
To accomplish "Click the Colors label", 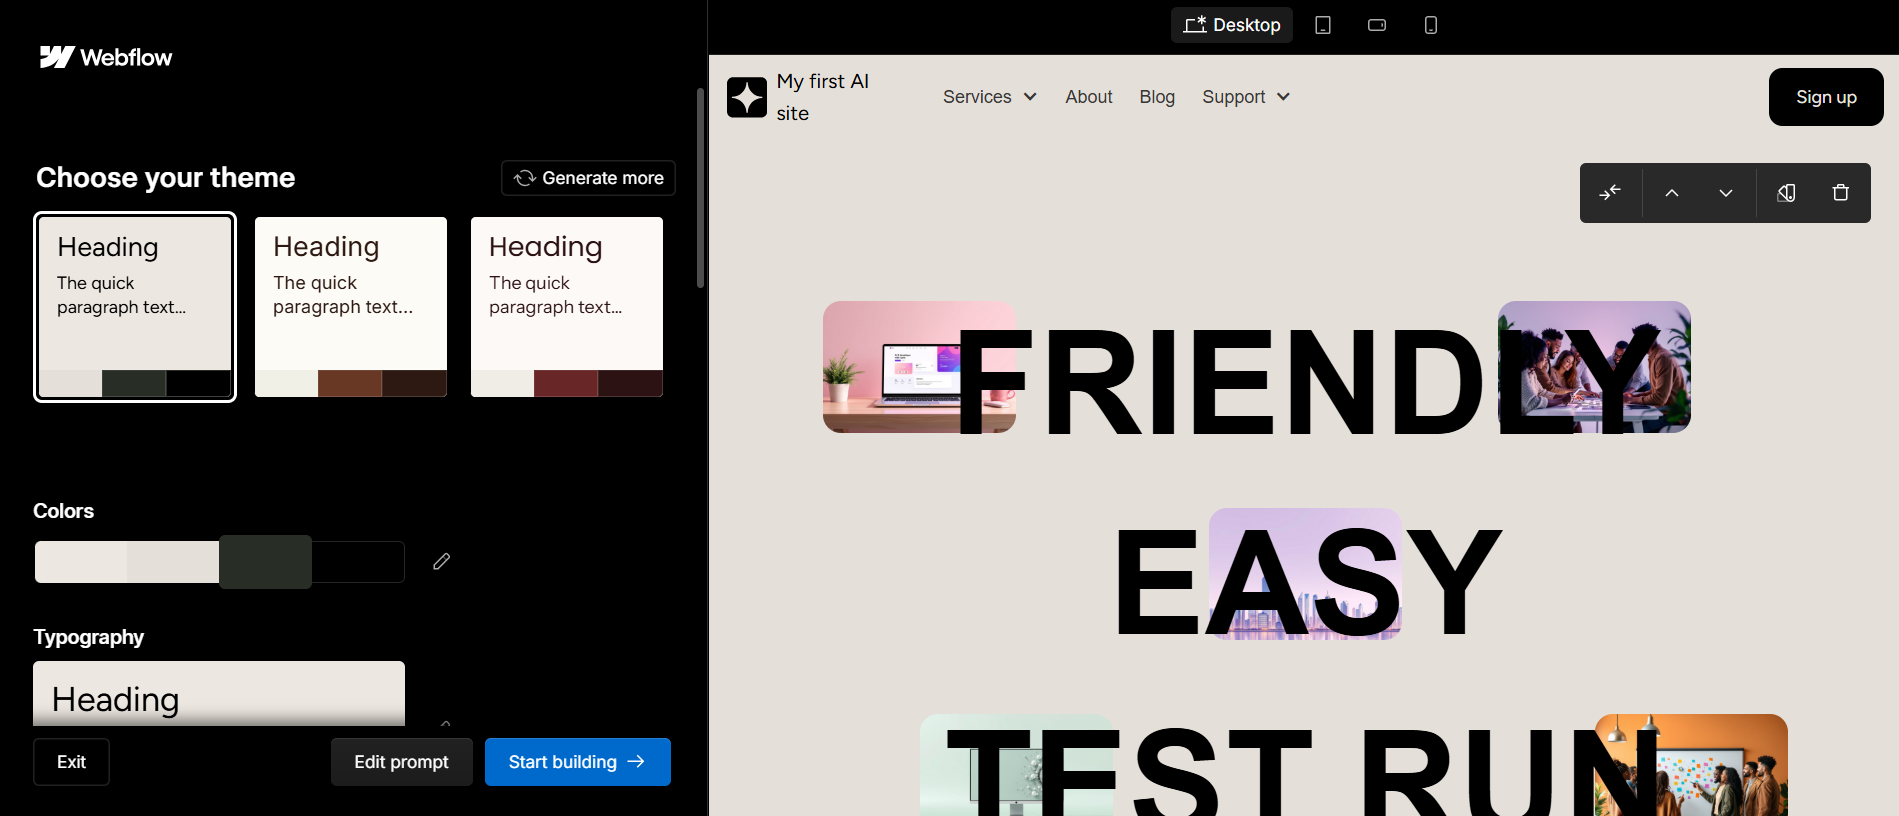I will [x=64, y=511].
